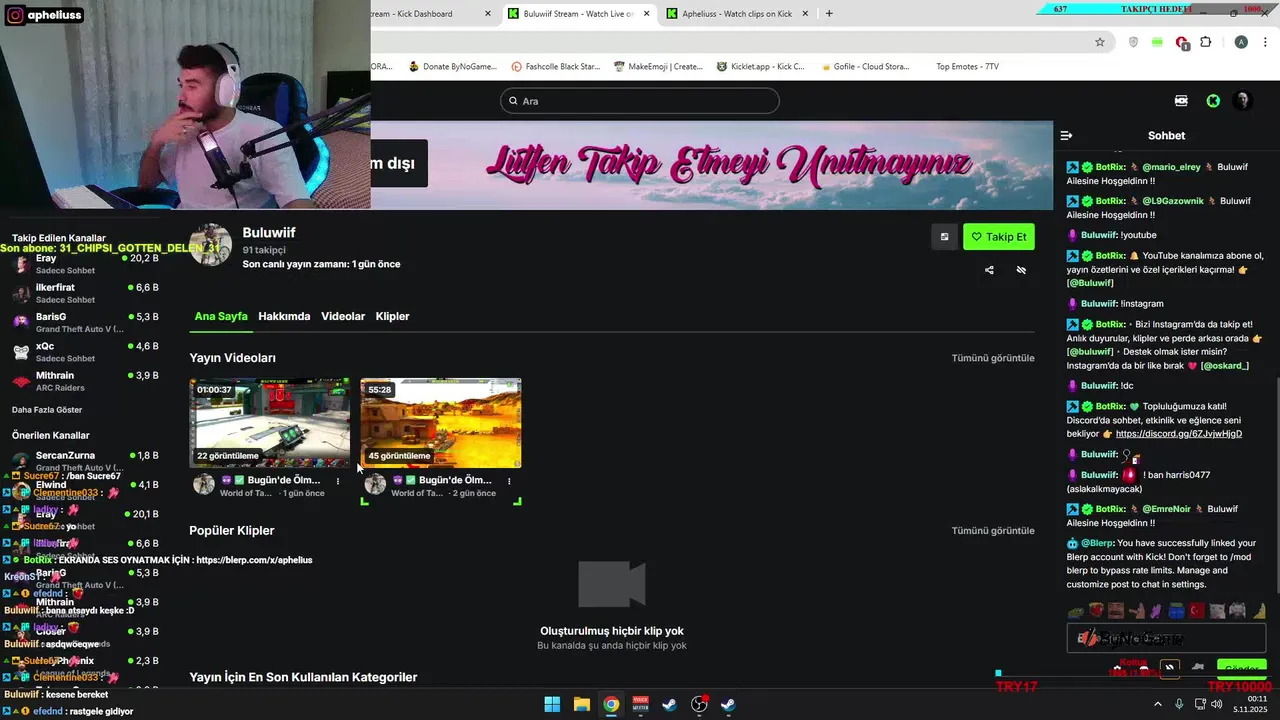Open the Chrome extensions puzzle icon
This screenshot has height=720, width=1280.
tap(1206, 42)
